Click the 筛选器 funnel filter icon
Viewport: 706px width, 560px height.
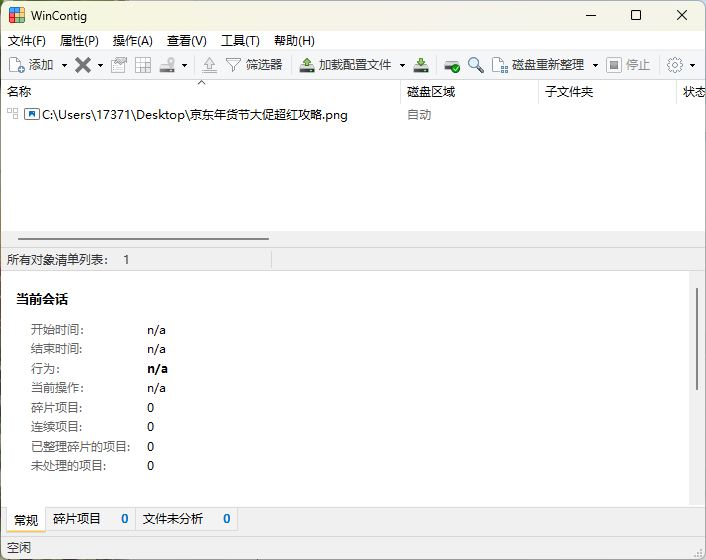tap(233, 65)
